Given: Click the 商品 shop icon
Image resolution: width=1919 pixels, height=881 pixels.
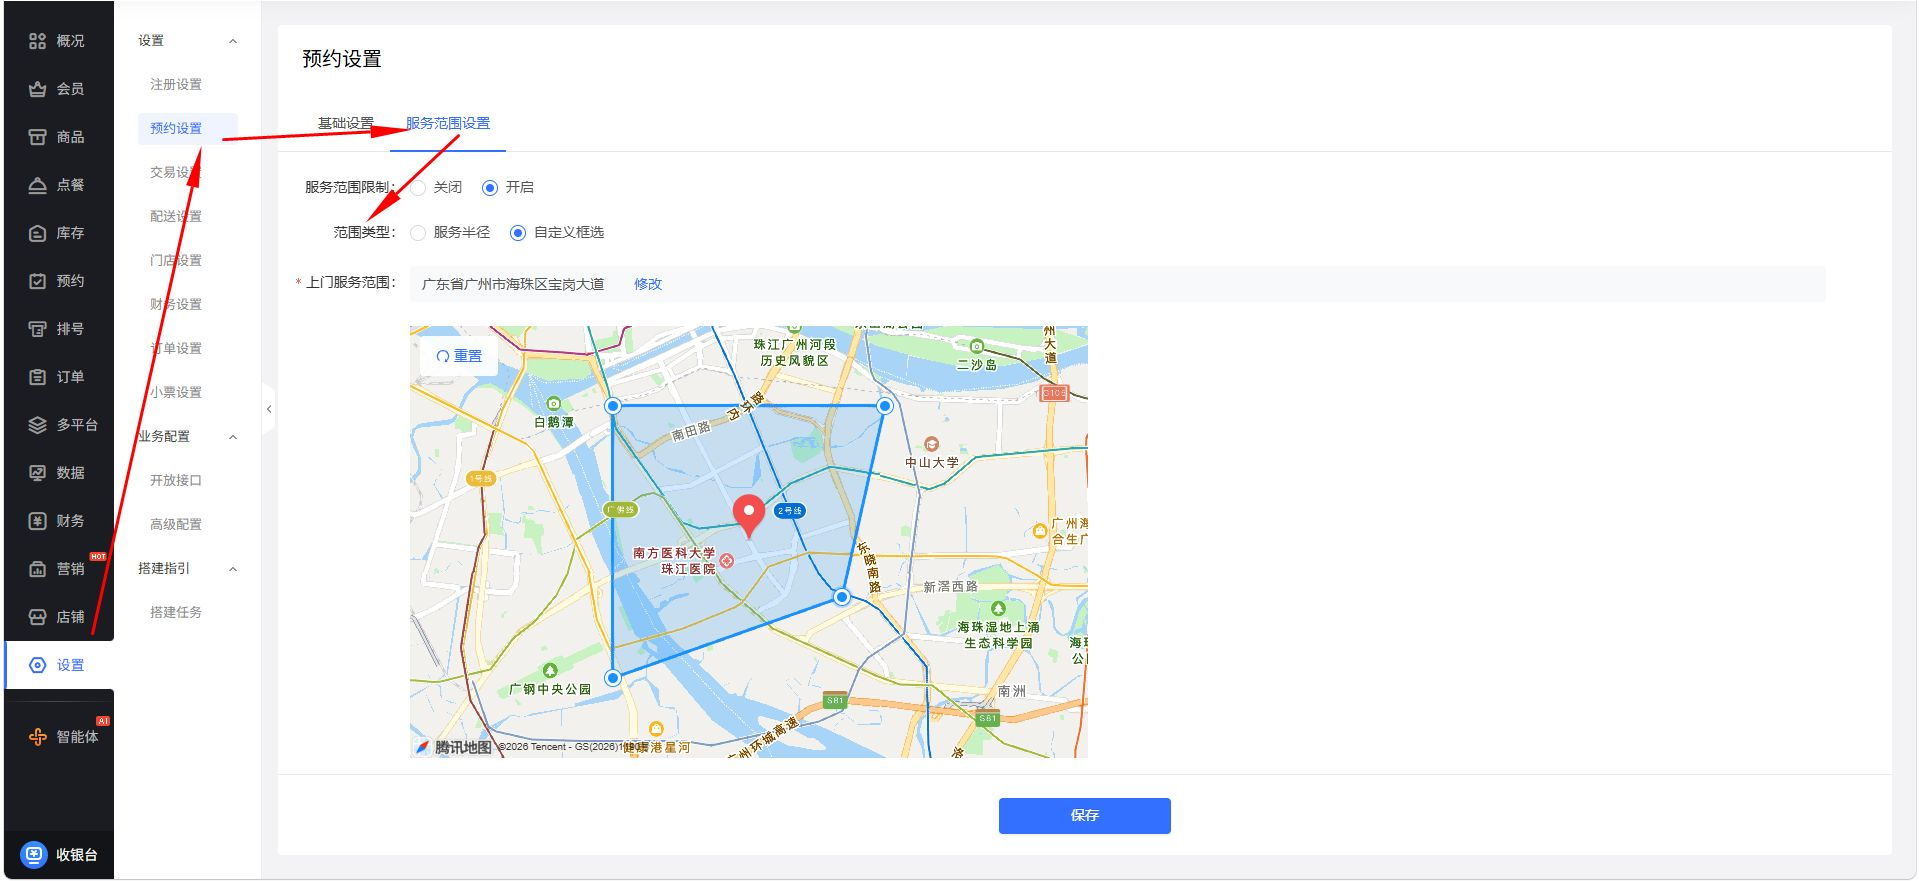Looking at the screenshot, I should 37,137.
